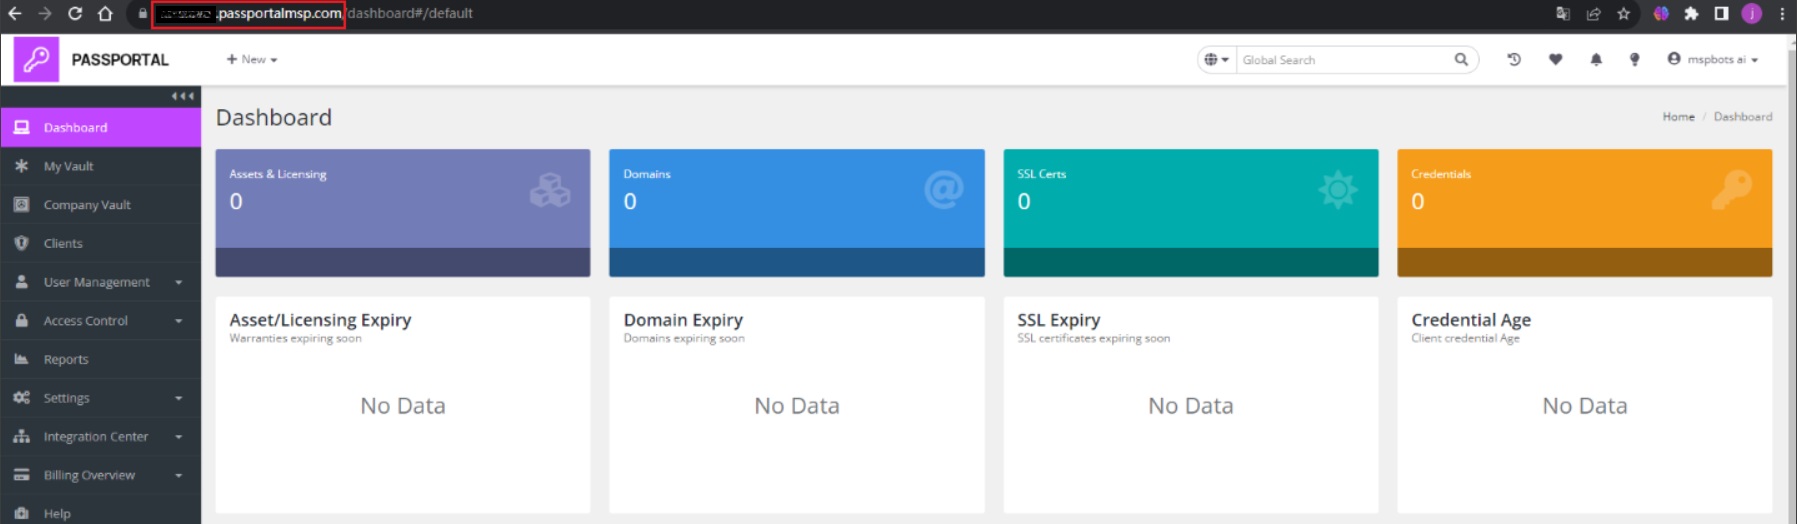Open the Assets & Licensing card
Image resolution: width=1797 pixels, height=524 pixels.
click(403, 213)
